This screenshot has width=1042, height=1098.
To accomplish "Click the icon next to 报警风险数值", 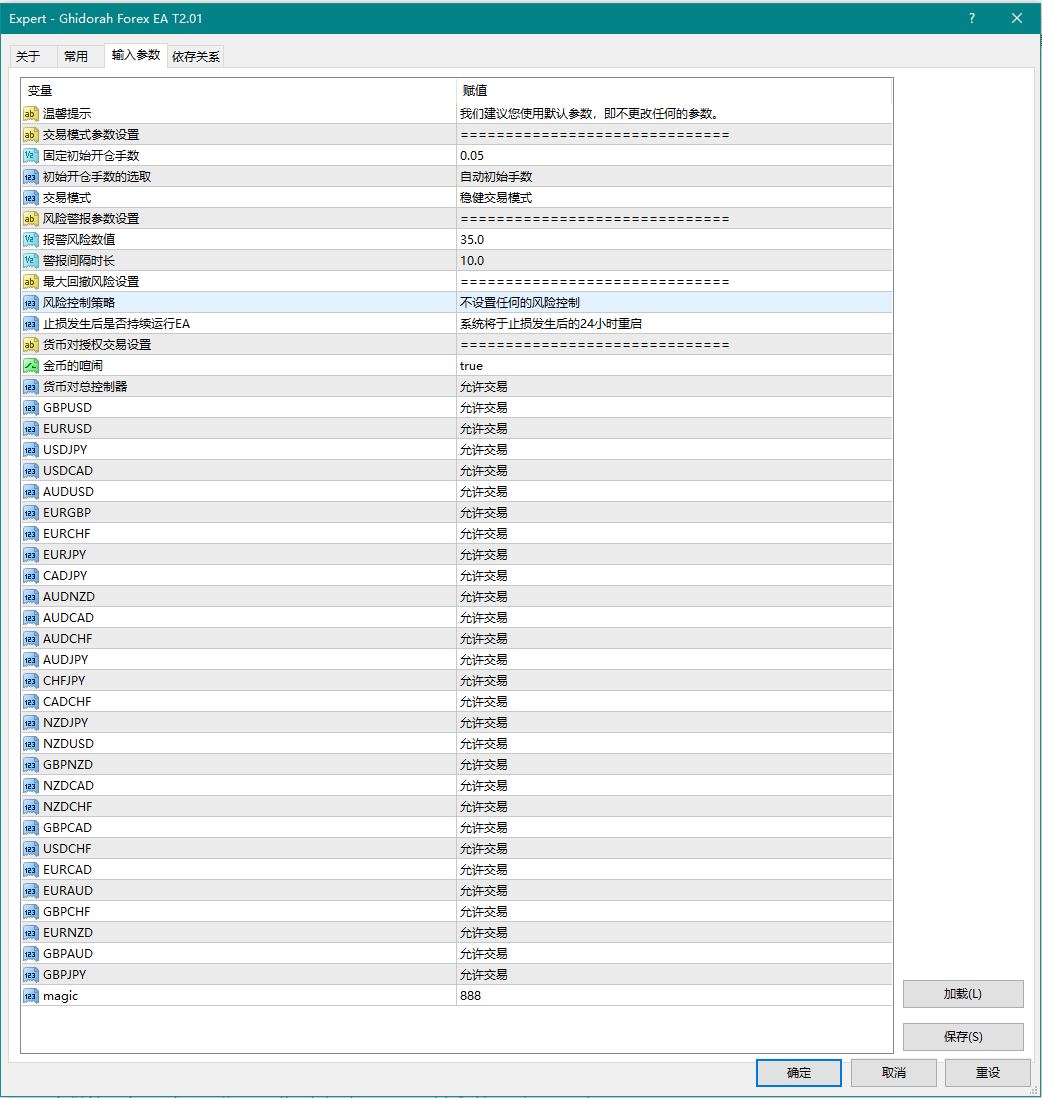I will (x=30, y=240).
